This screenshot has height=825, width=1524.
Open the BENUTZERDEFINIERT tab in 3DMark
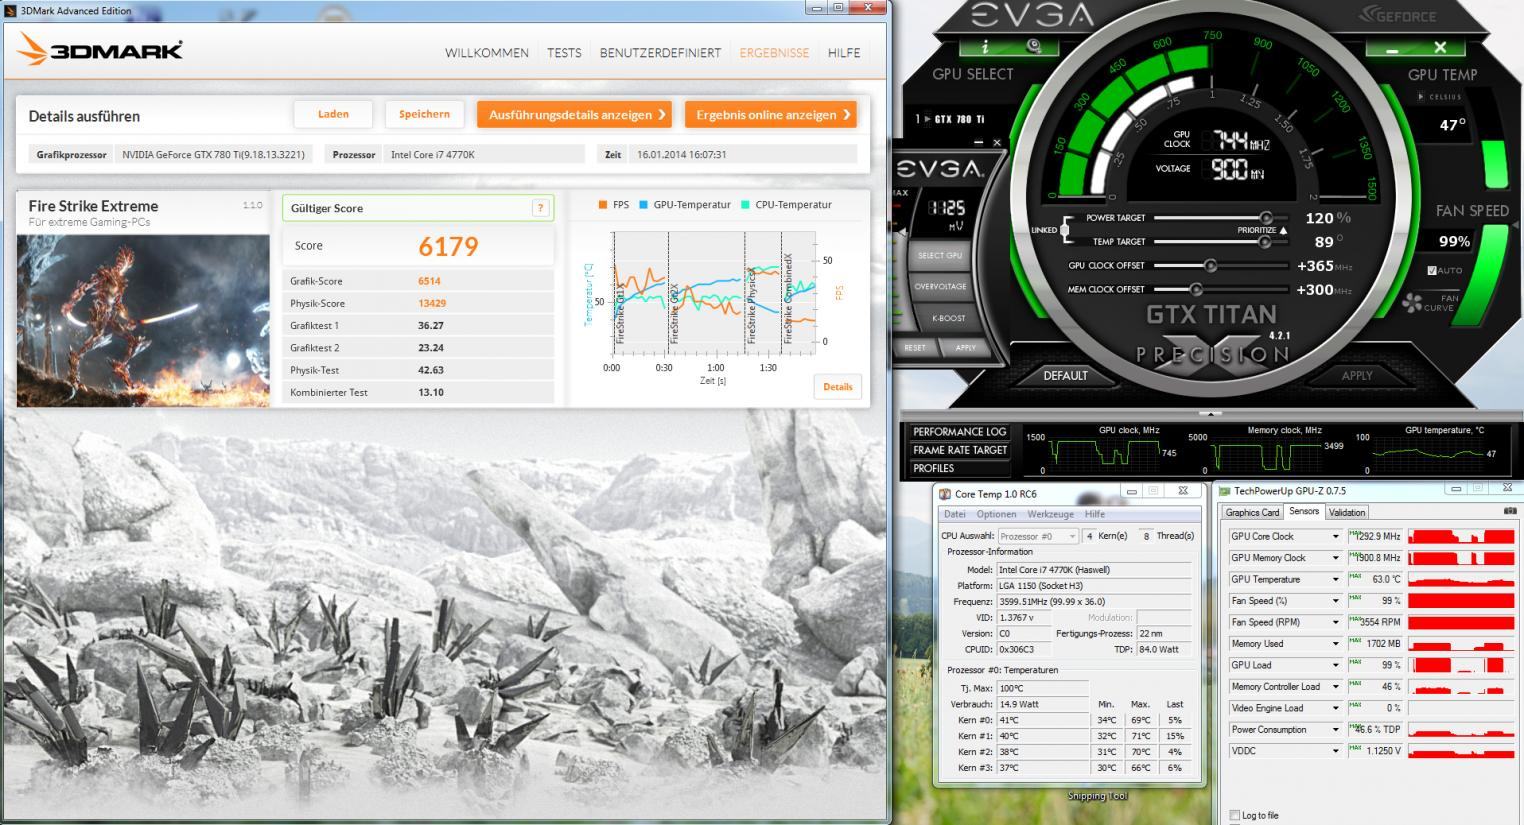[660, 53]
